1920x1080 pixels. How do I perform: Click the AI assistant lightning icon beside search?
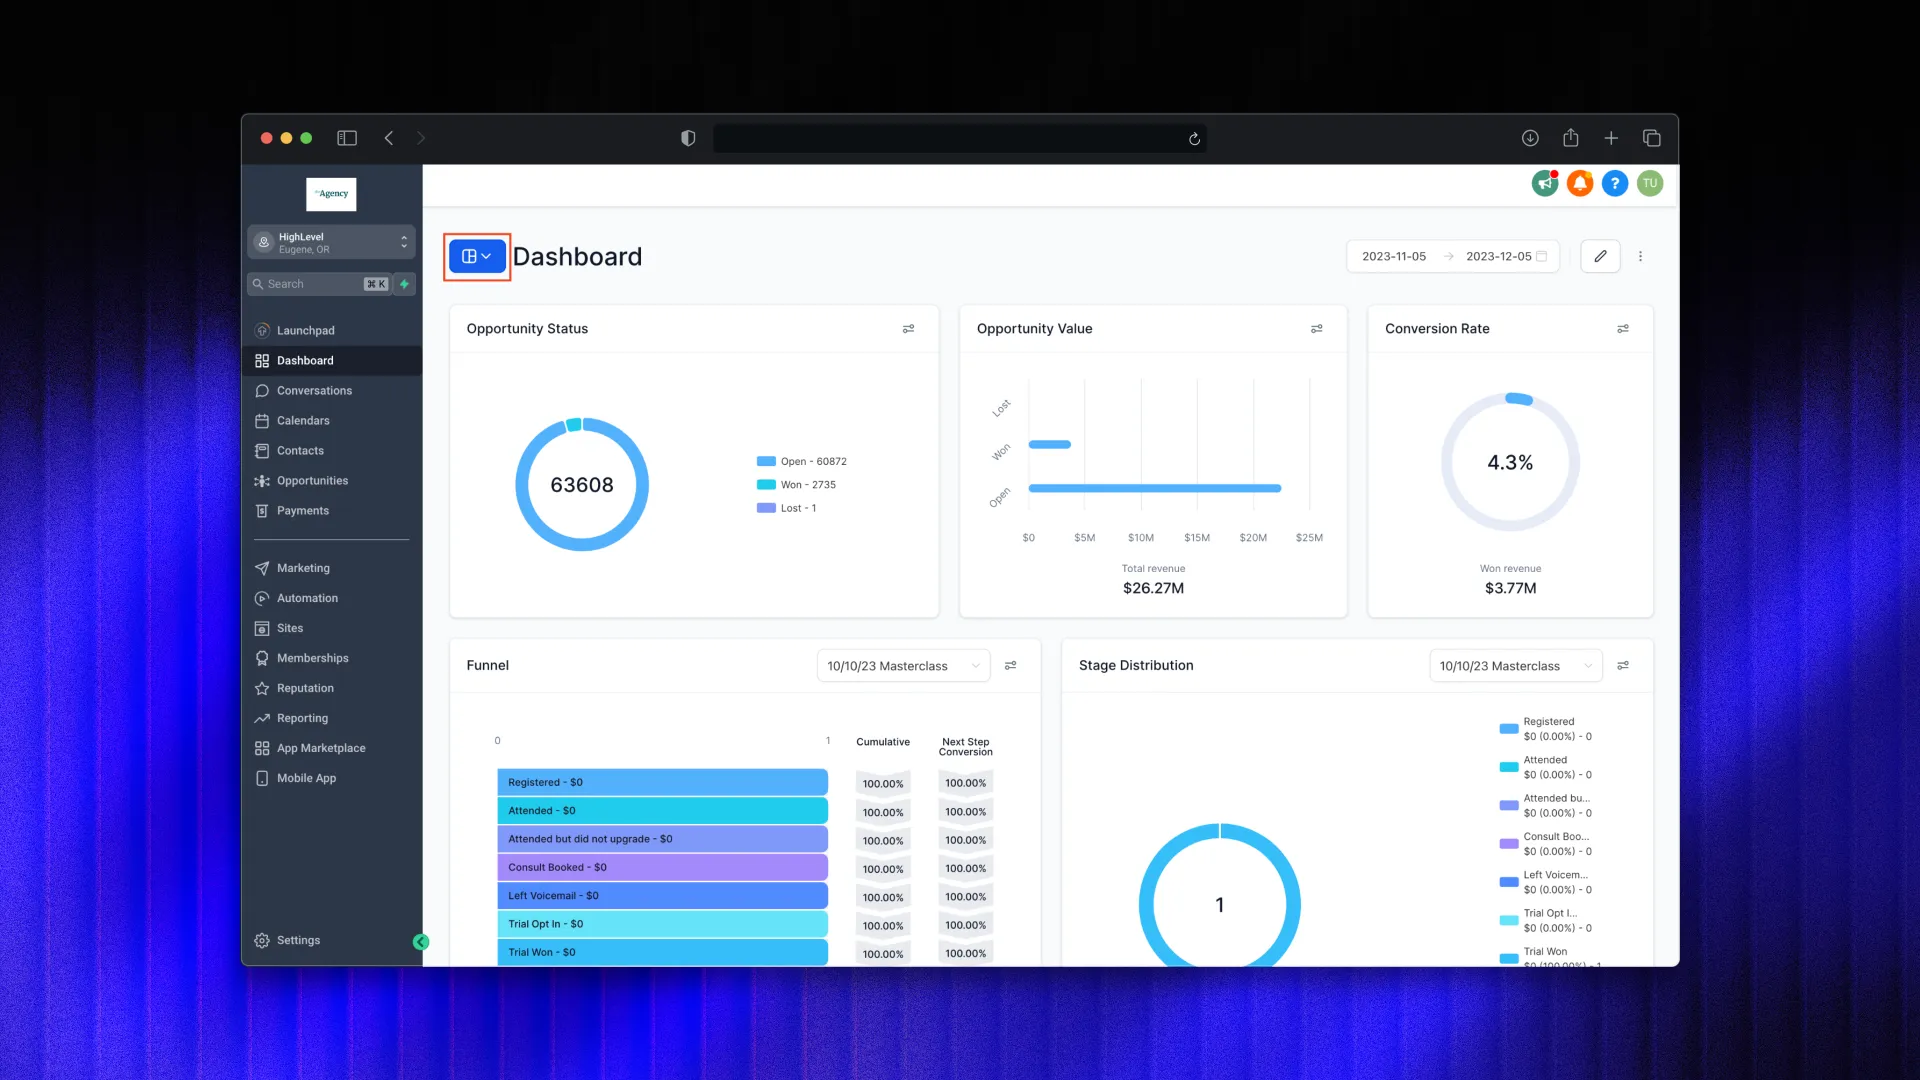coord(404,284)
